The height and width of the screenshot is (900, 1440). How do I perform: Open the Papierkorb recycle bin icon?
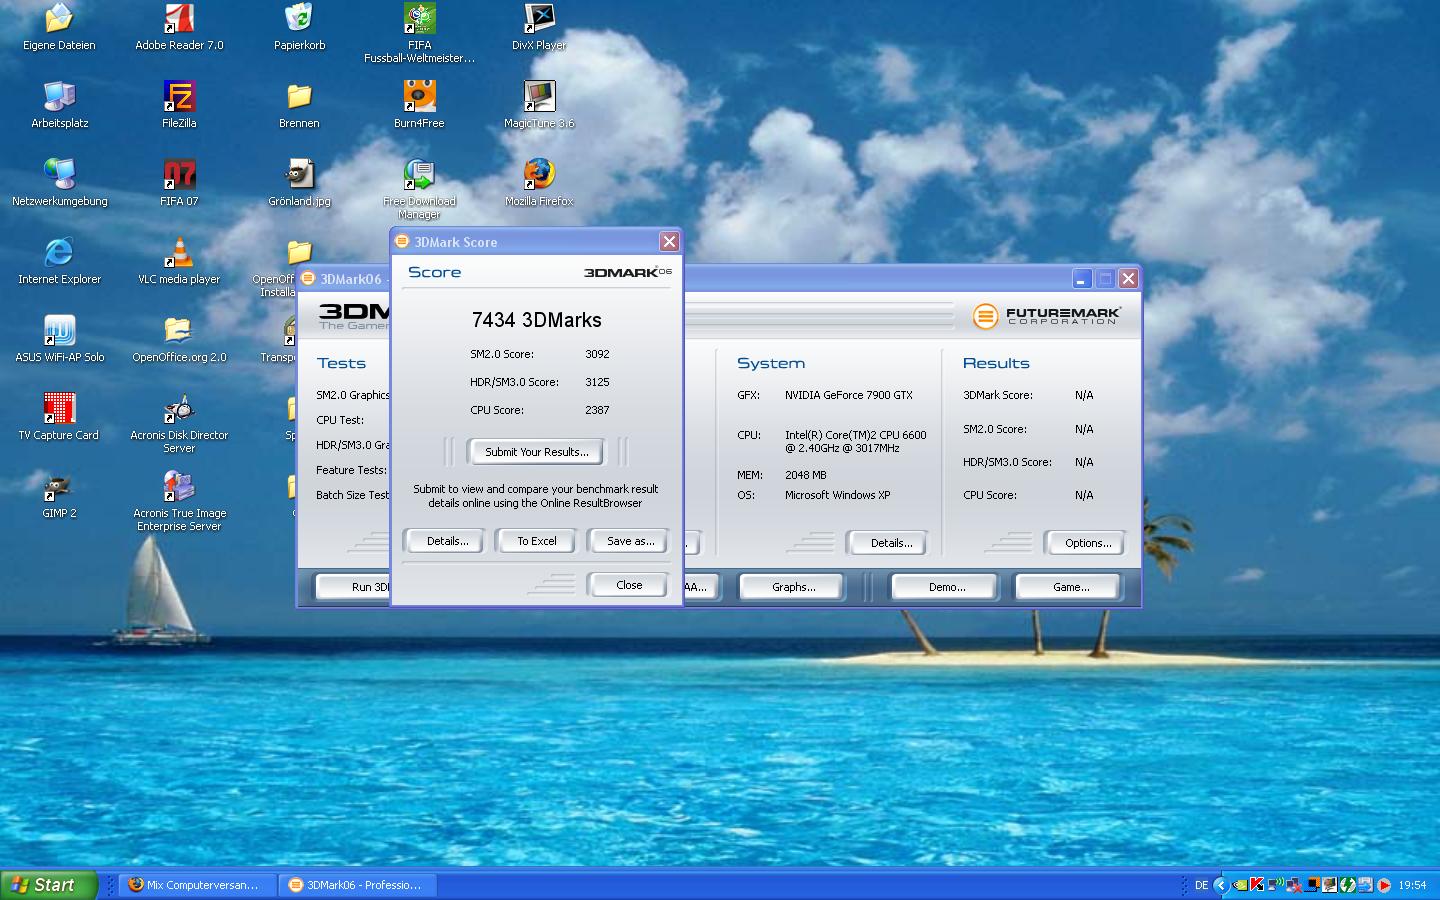coord(299,28)
